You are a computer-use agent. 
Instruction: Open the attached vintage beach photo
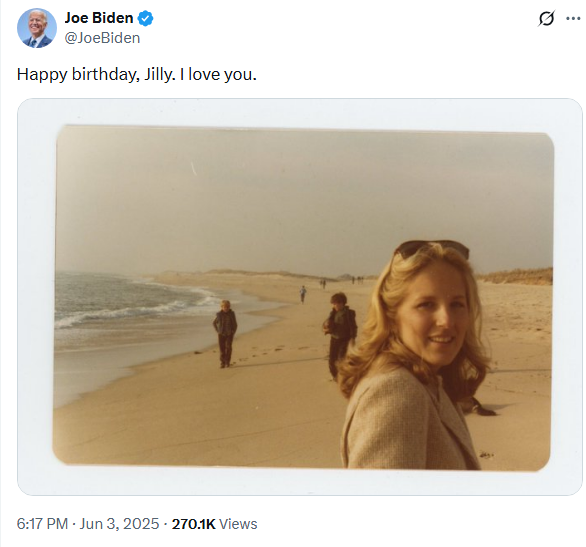pos(300,297)
